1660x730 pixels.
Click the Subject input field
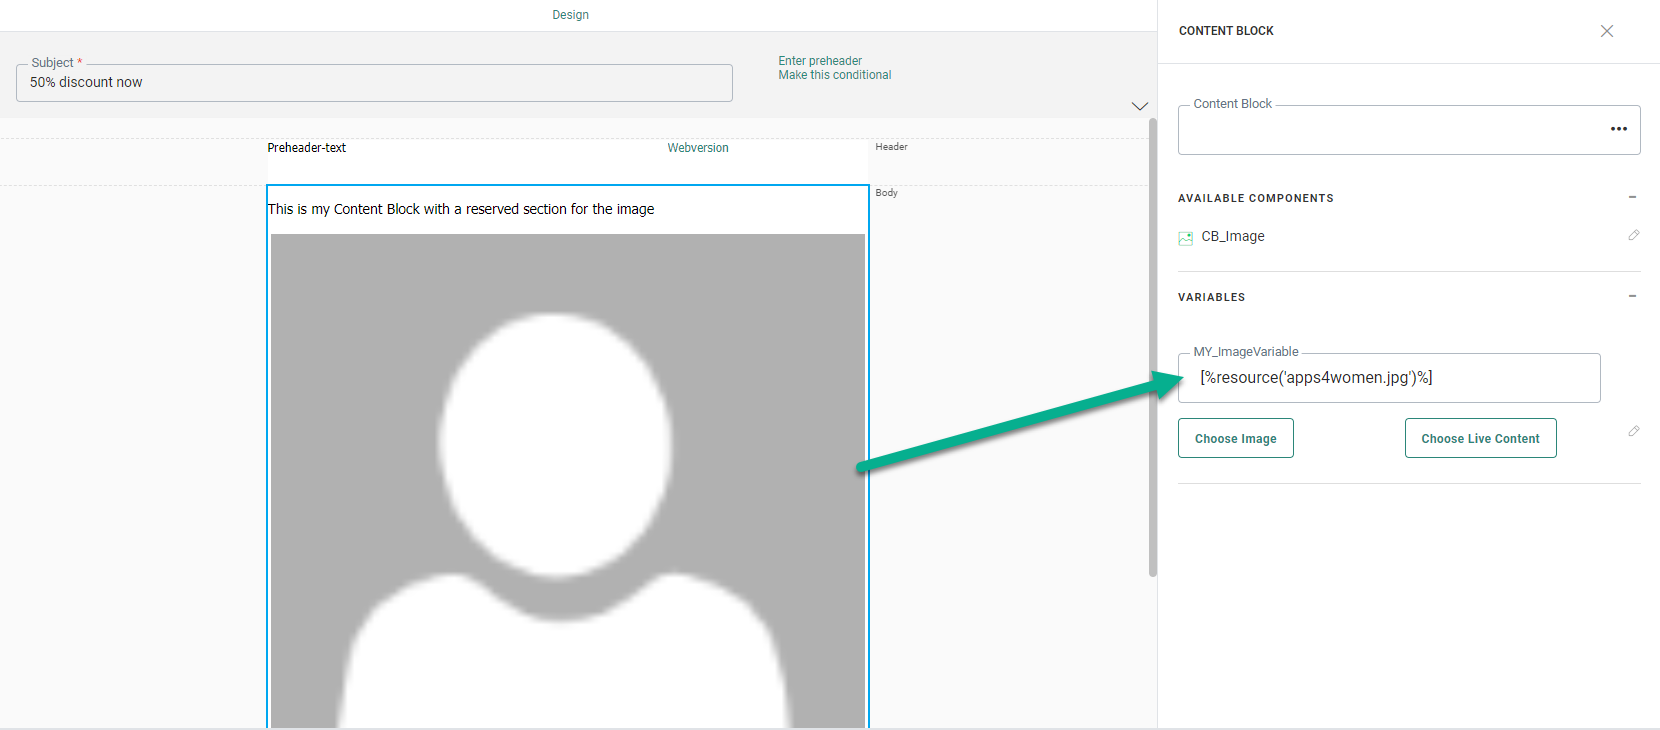pos(374,83)
